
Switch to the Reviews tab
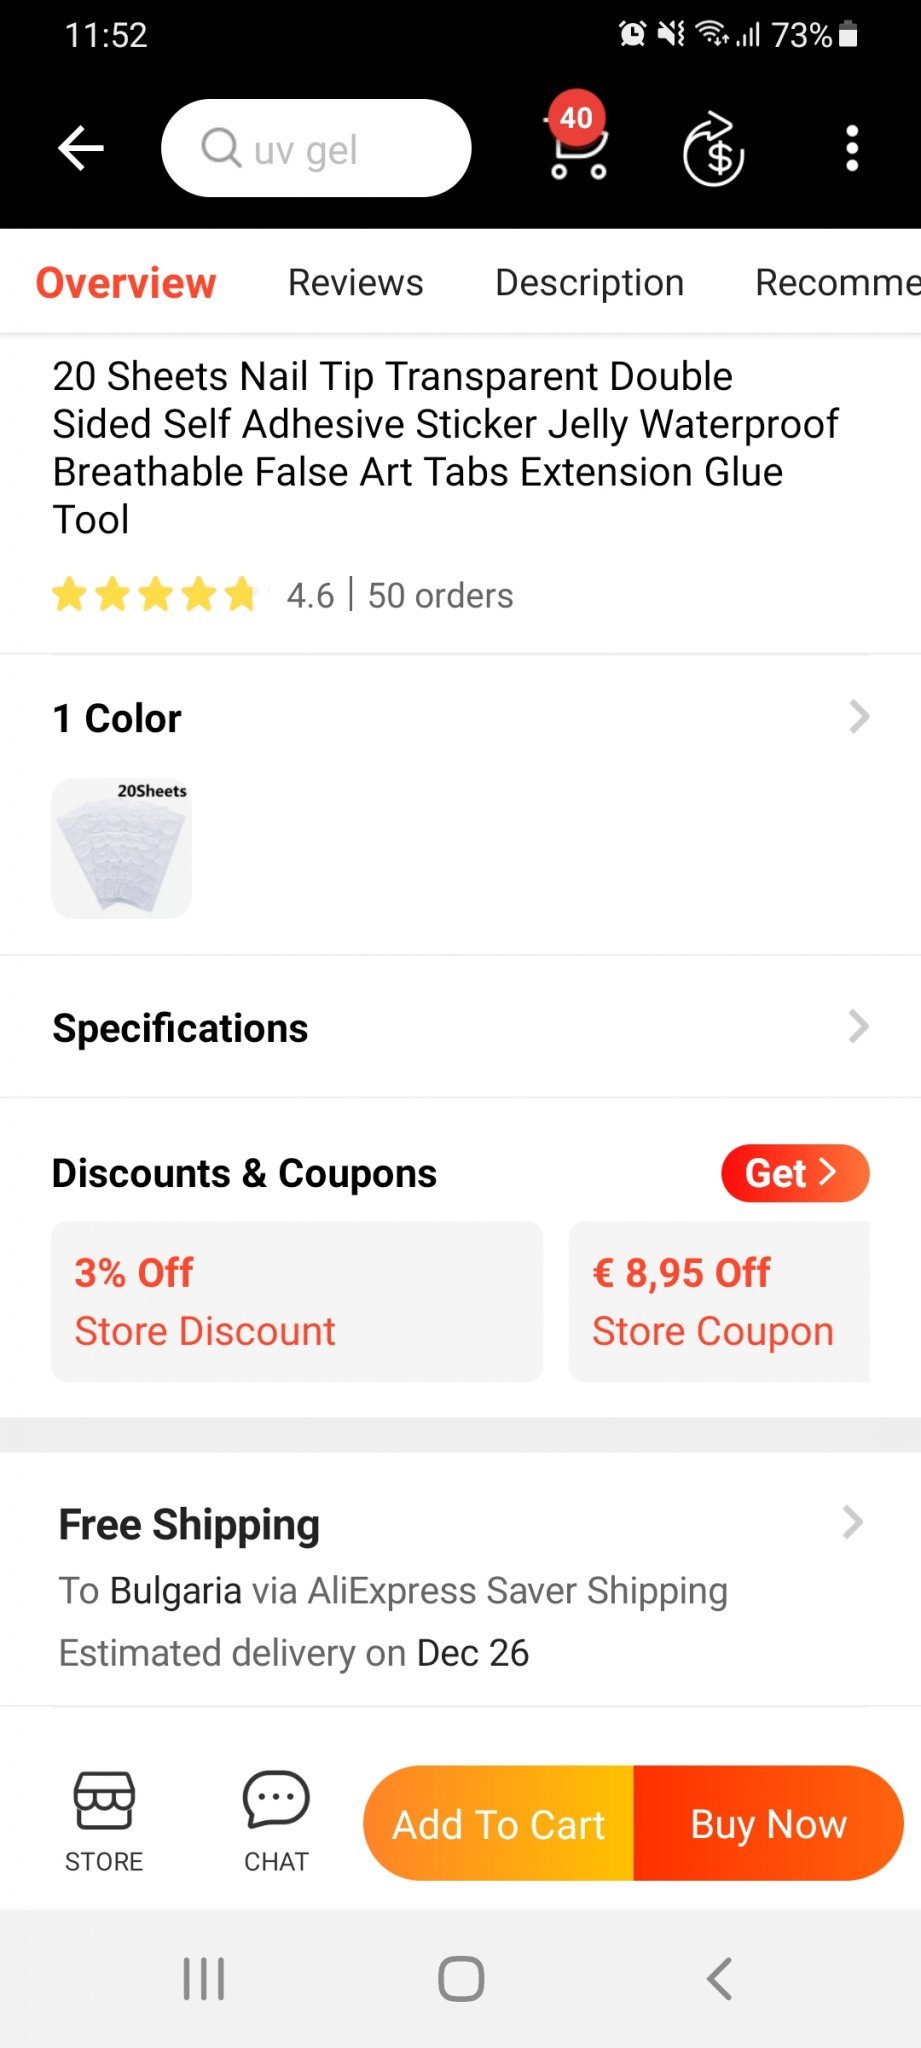pos(355,283)
